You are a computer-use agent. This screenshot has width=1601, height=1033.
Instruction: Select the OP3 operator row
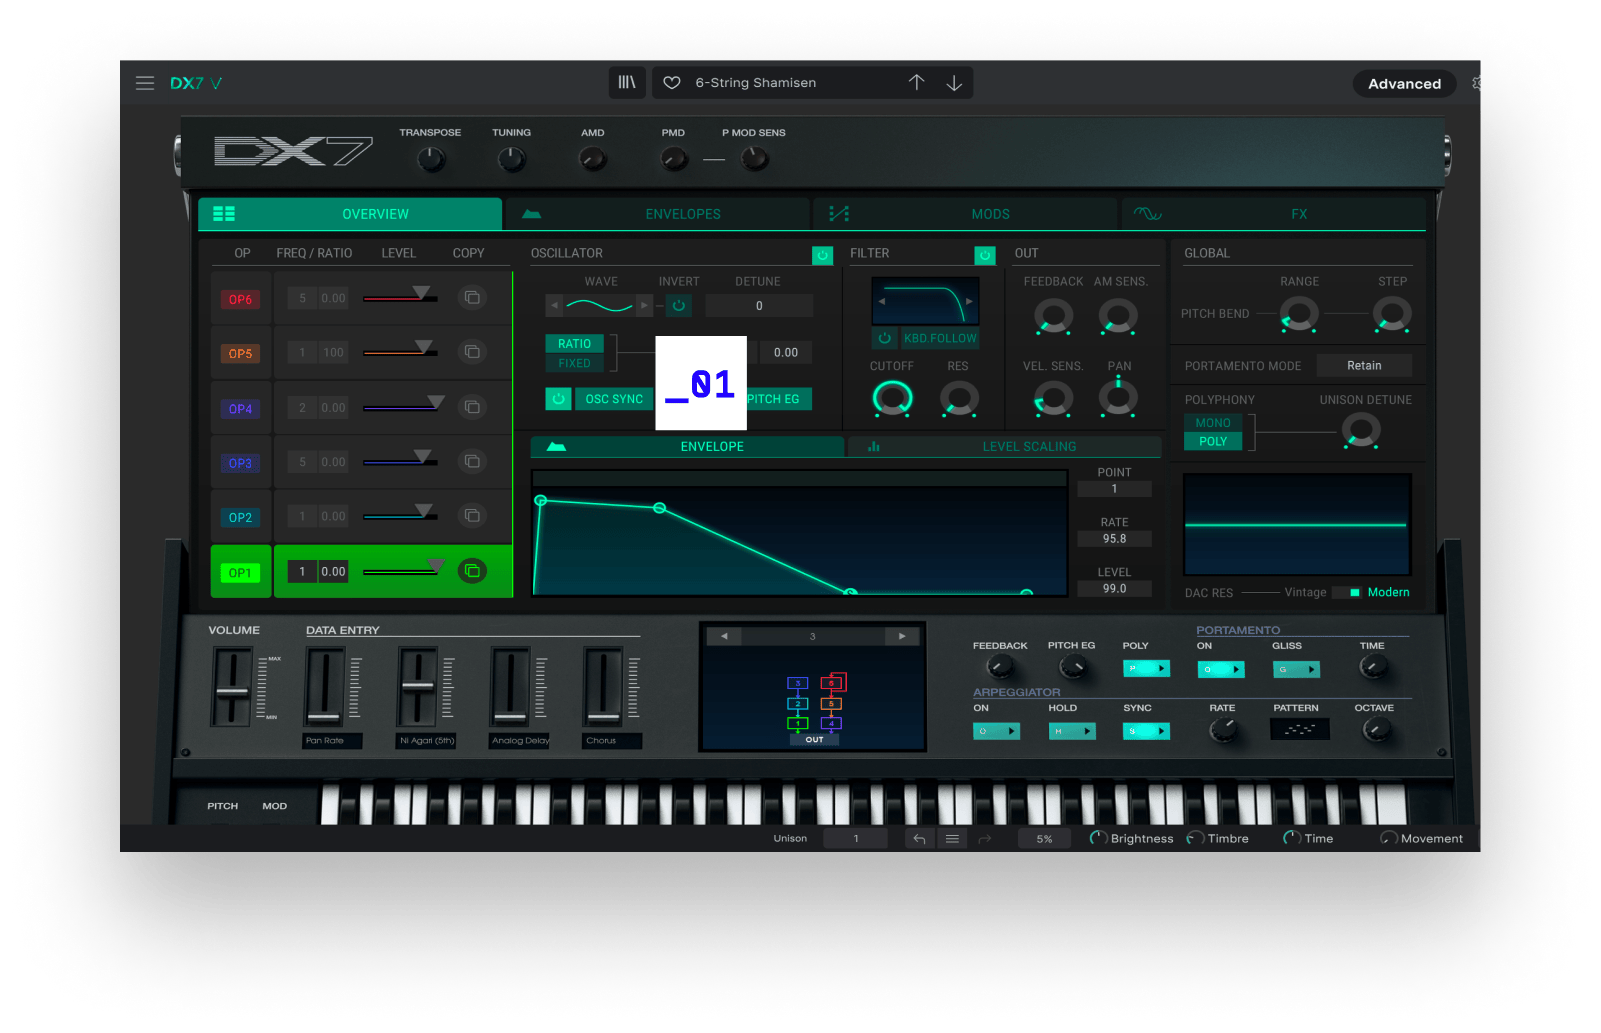pos(240,463)
